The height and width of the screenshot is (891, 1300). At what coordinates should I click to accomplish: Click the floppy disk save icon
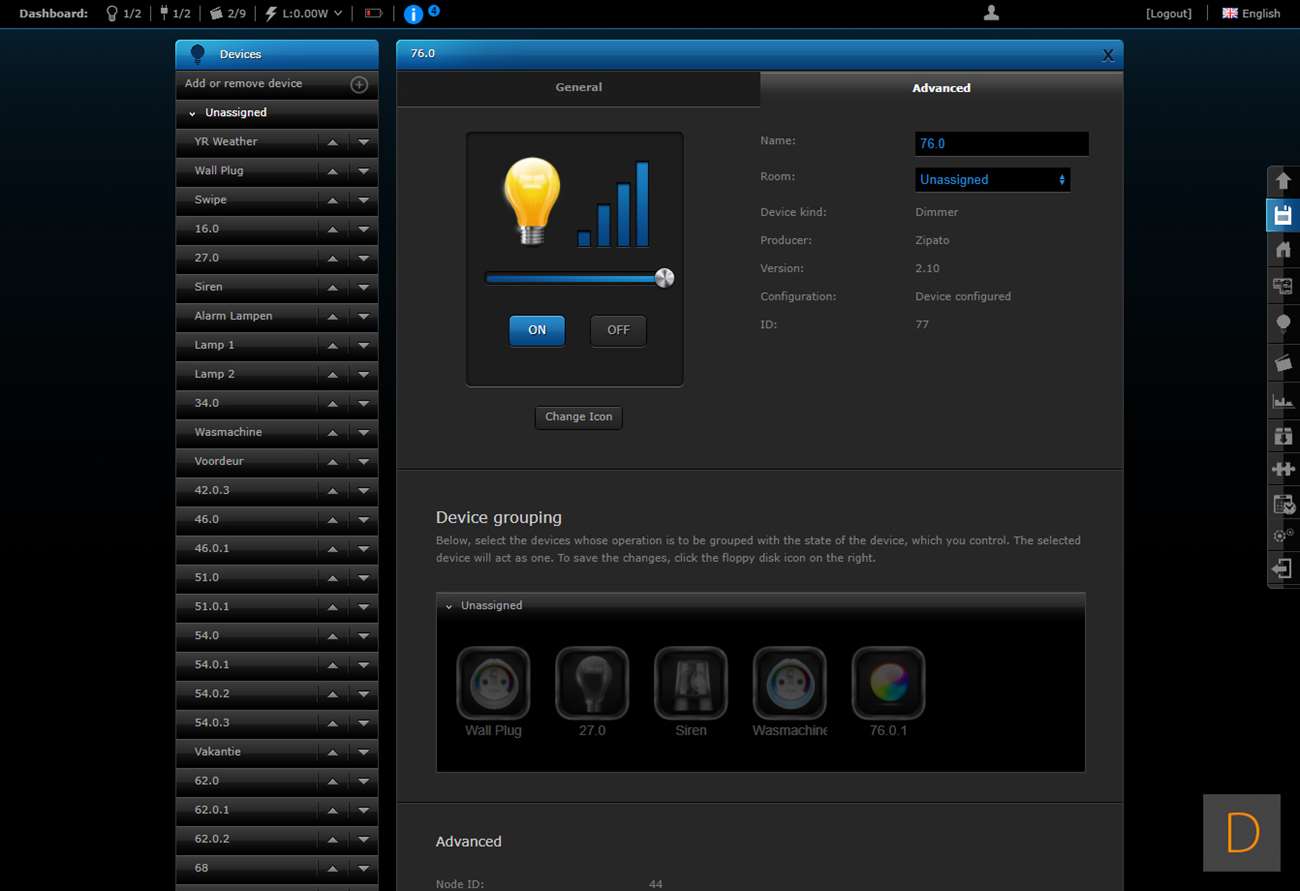(1283, 215)
